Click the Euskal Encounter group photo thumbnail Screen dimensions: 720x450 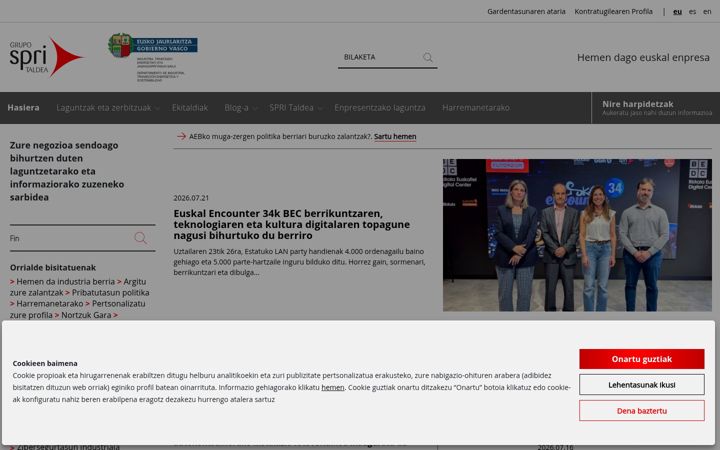click(x=577, y=235)
